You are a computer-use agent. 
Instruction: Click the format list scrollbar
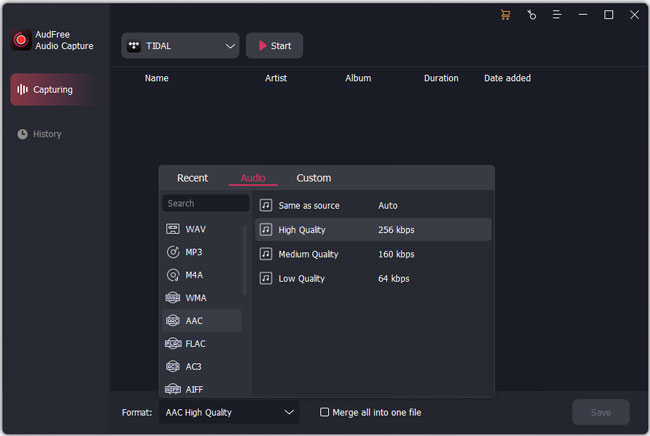pos(245,260)
